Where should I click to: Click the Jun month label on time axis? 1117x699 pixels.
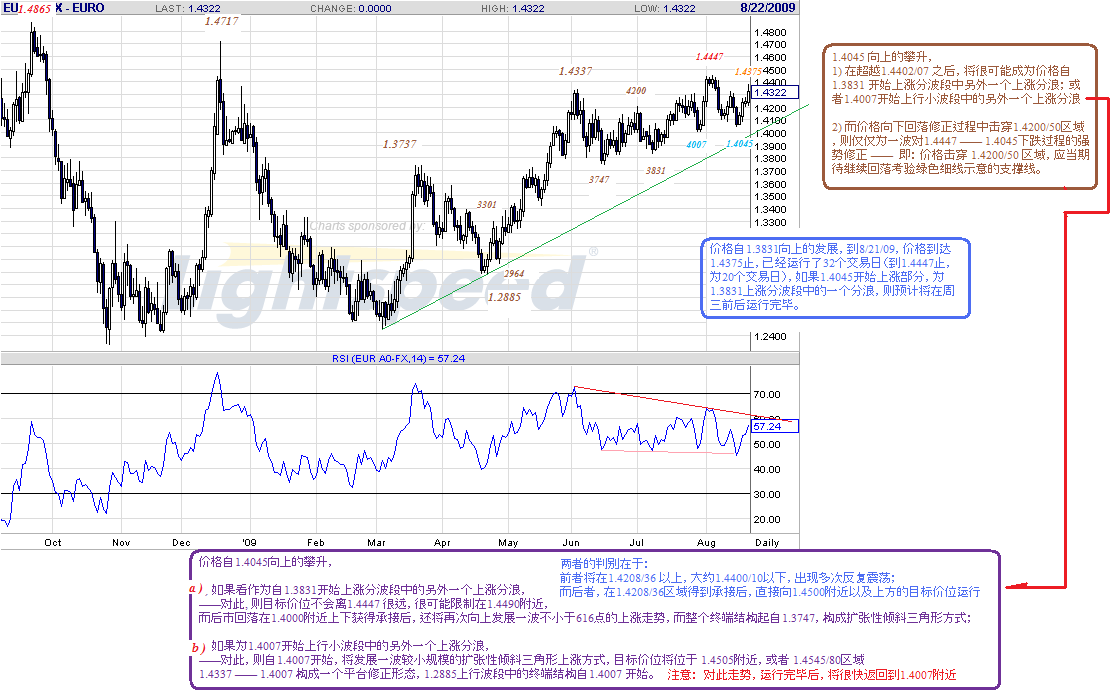click(x=571, y=543)
